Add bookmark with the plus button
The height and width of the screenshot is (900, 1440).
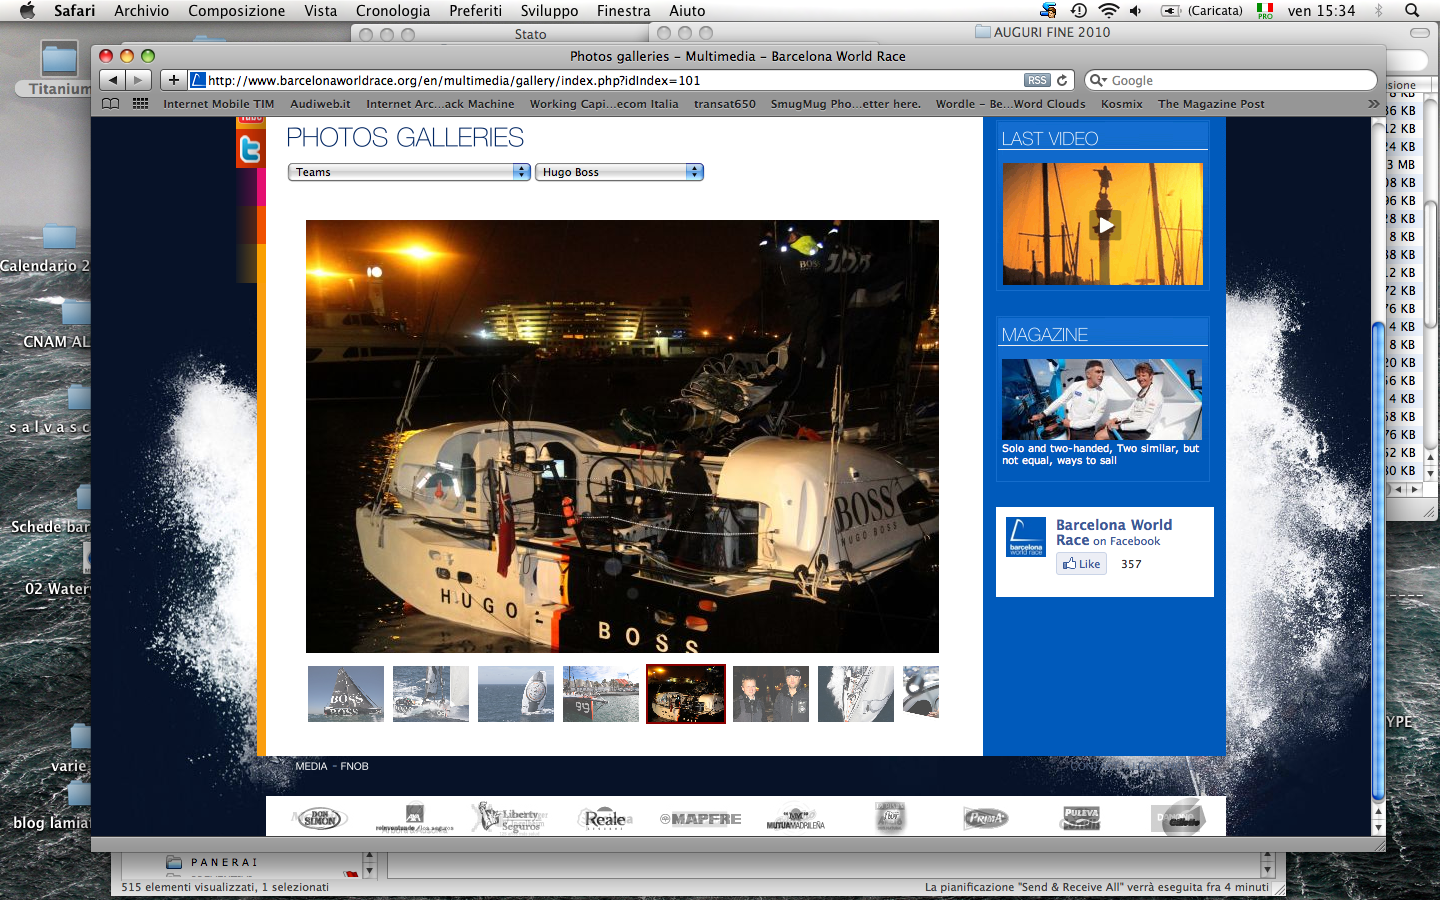point(173,80)
